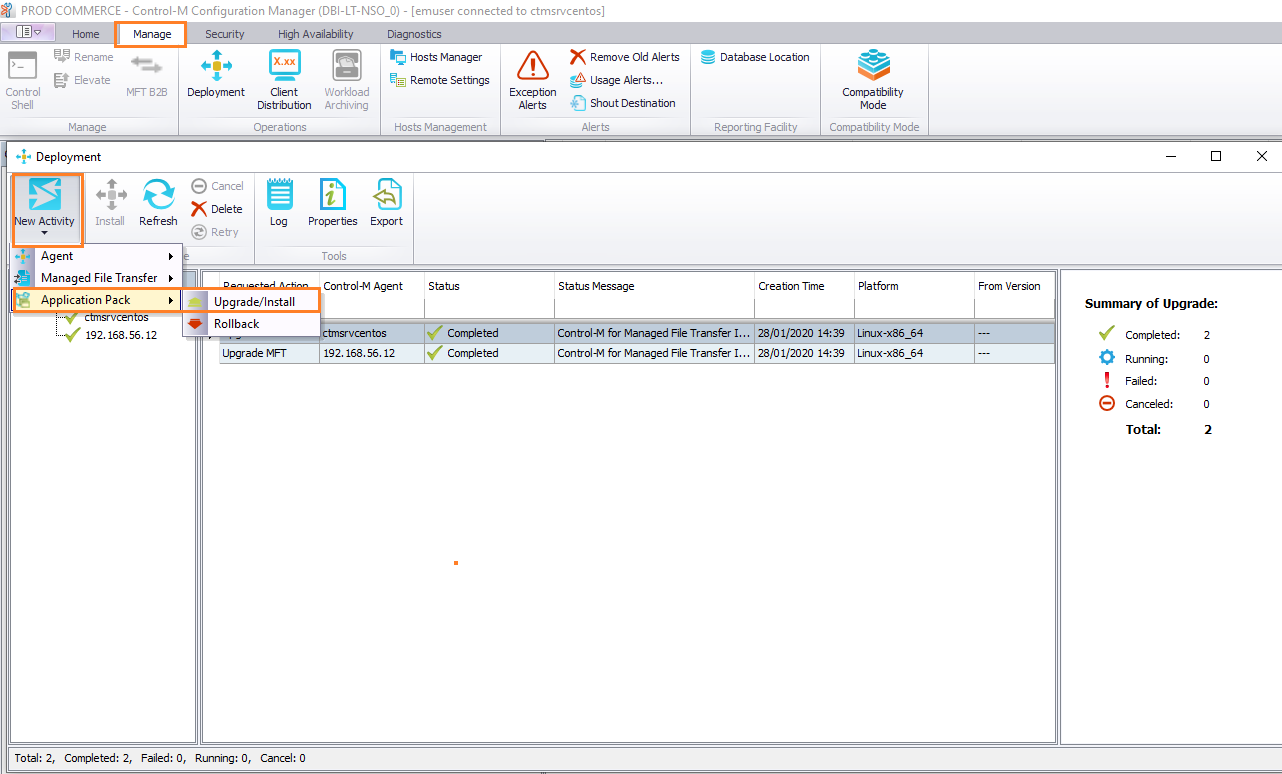1282x774 pixels.
Task: Sort by From Version column
Action: pyautogui.click(x=1014, y=286)
